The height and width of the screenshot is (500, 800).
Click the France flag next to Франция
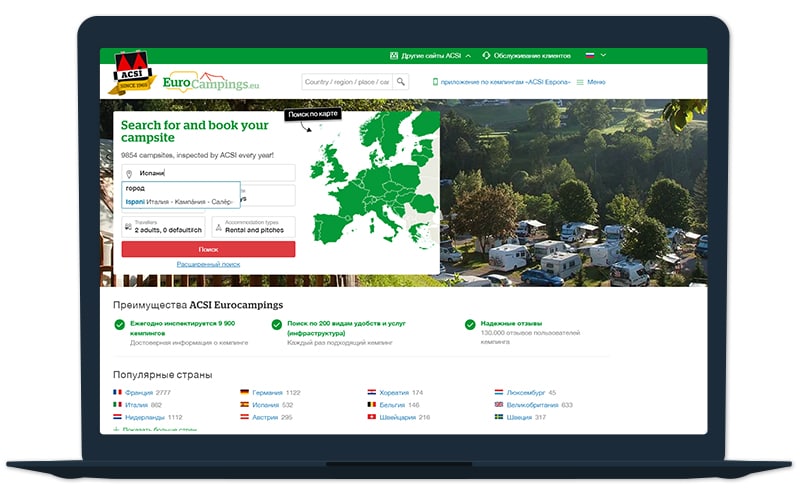click(117, 392)
